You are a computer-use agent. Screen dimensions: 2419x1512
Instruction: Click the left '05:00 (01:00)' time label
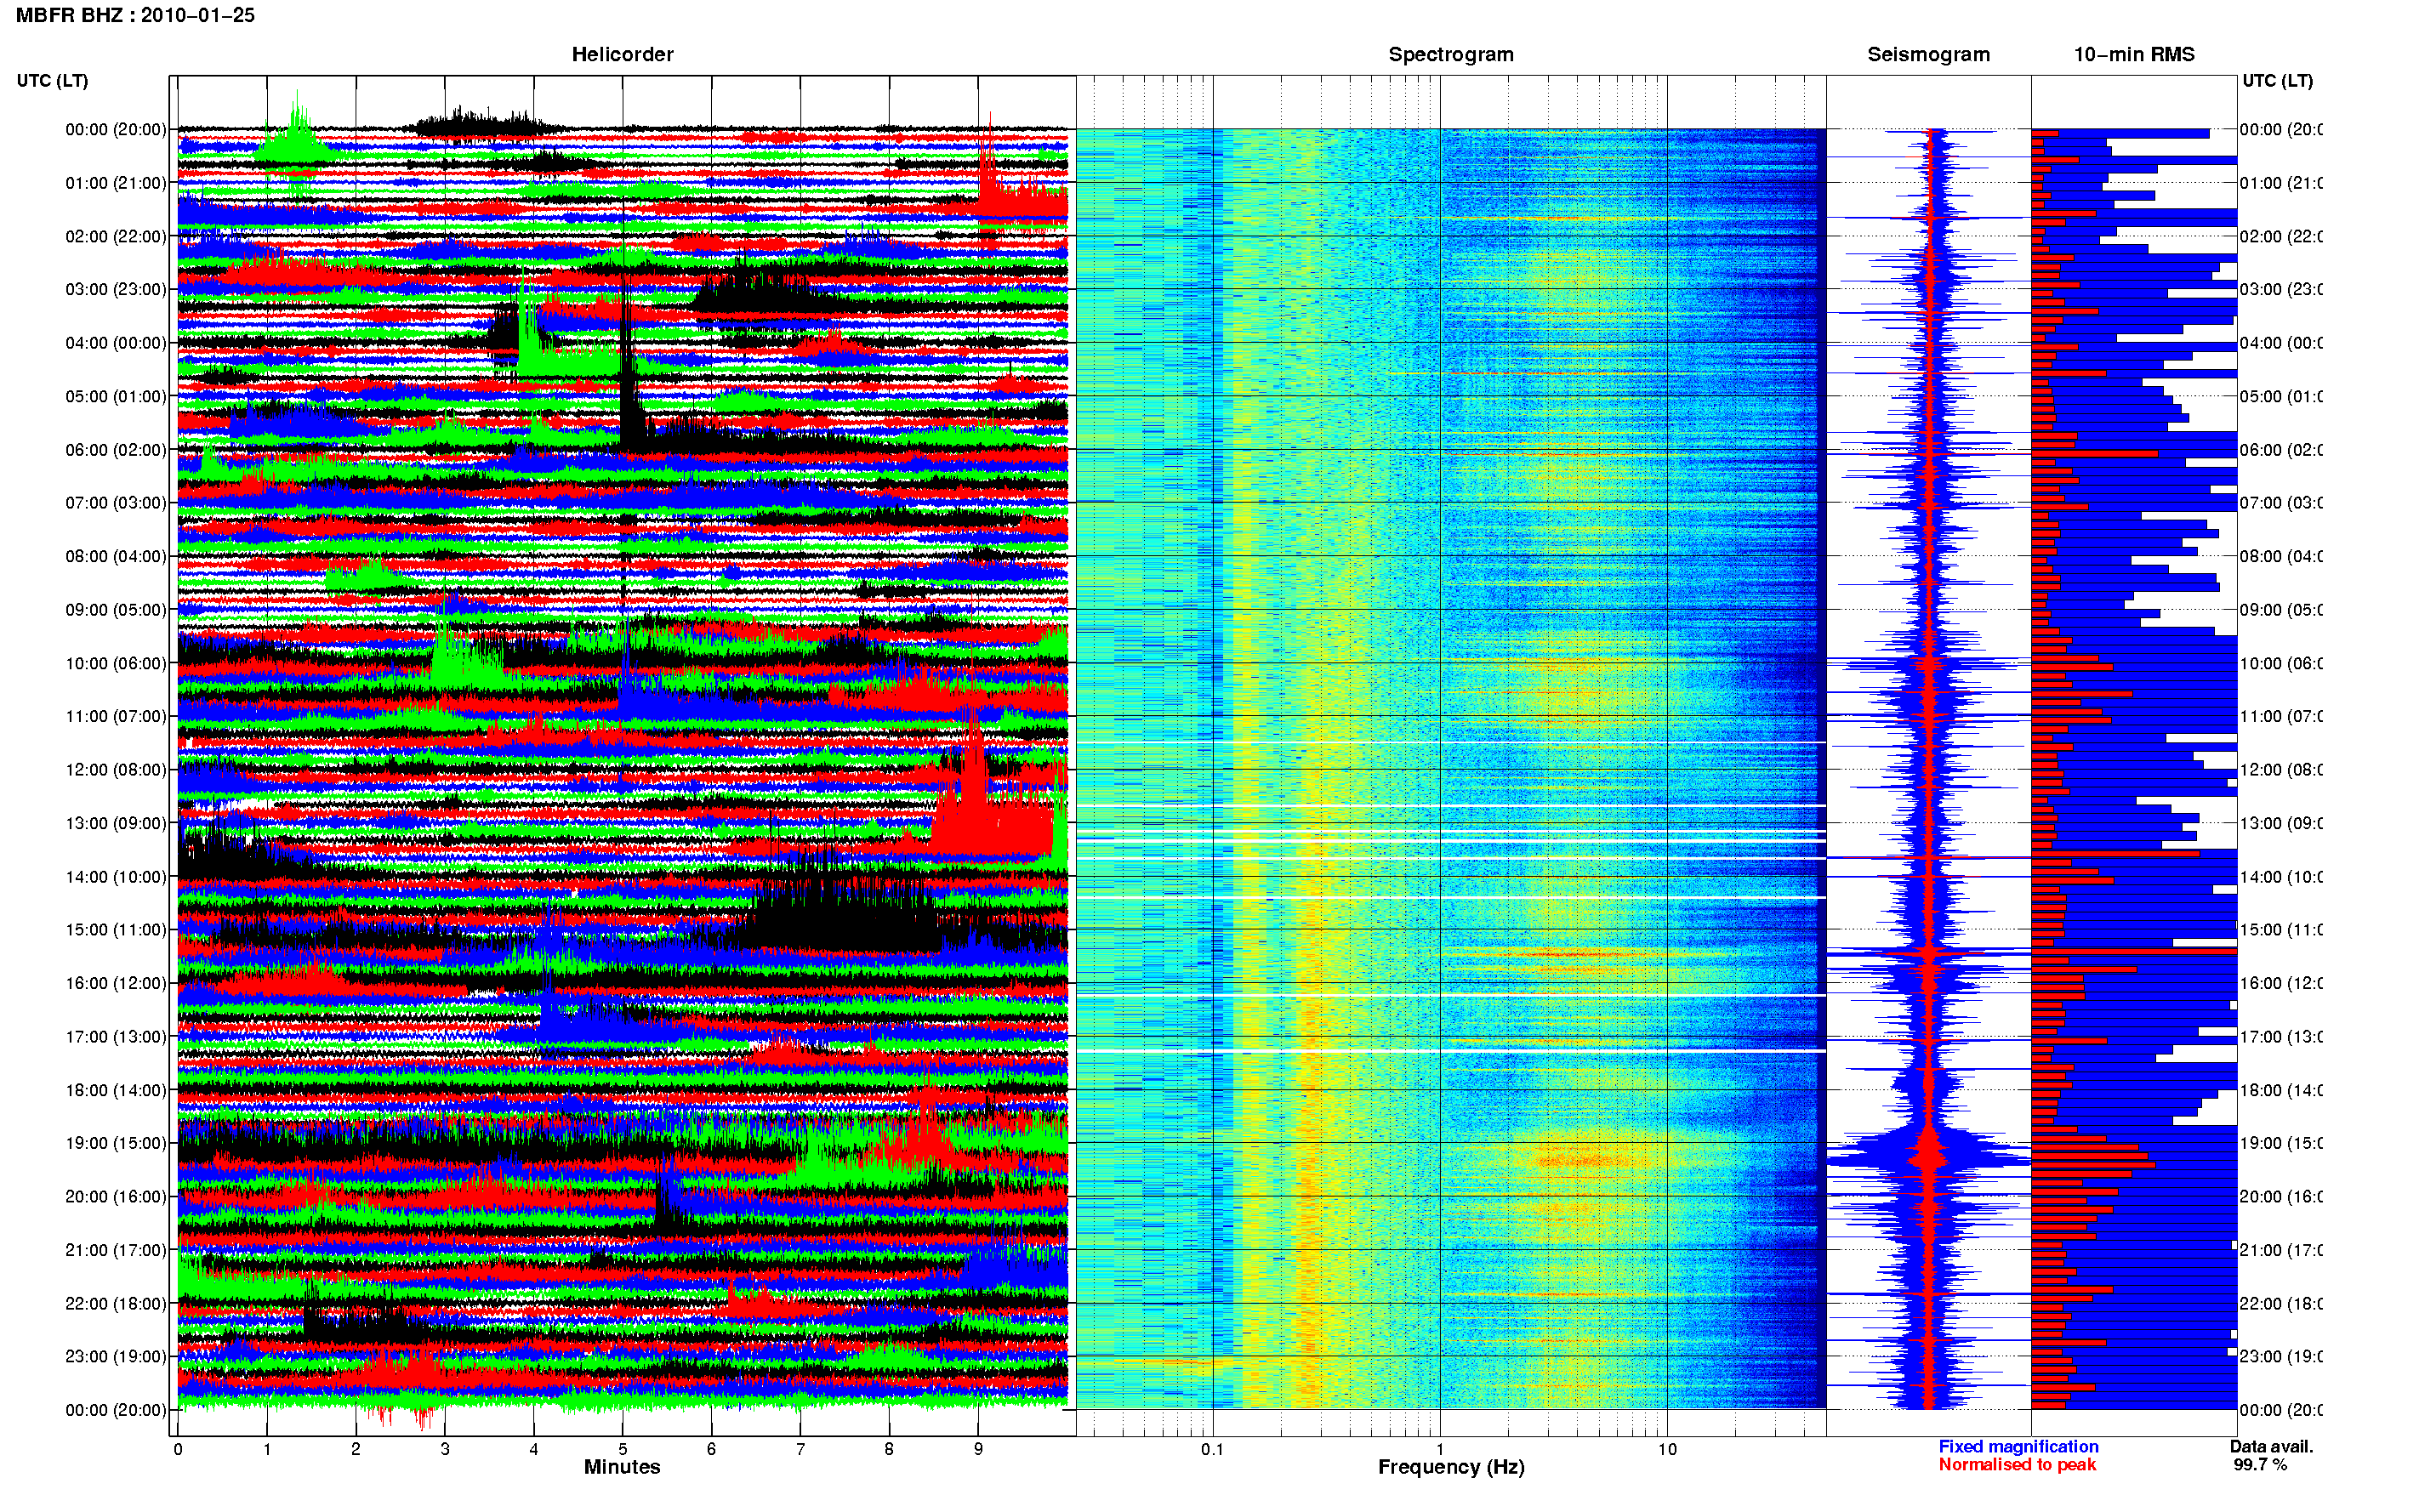(x=116, y=396)
